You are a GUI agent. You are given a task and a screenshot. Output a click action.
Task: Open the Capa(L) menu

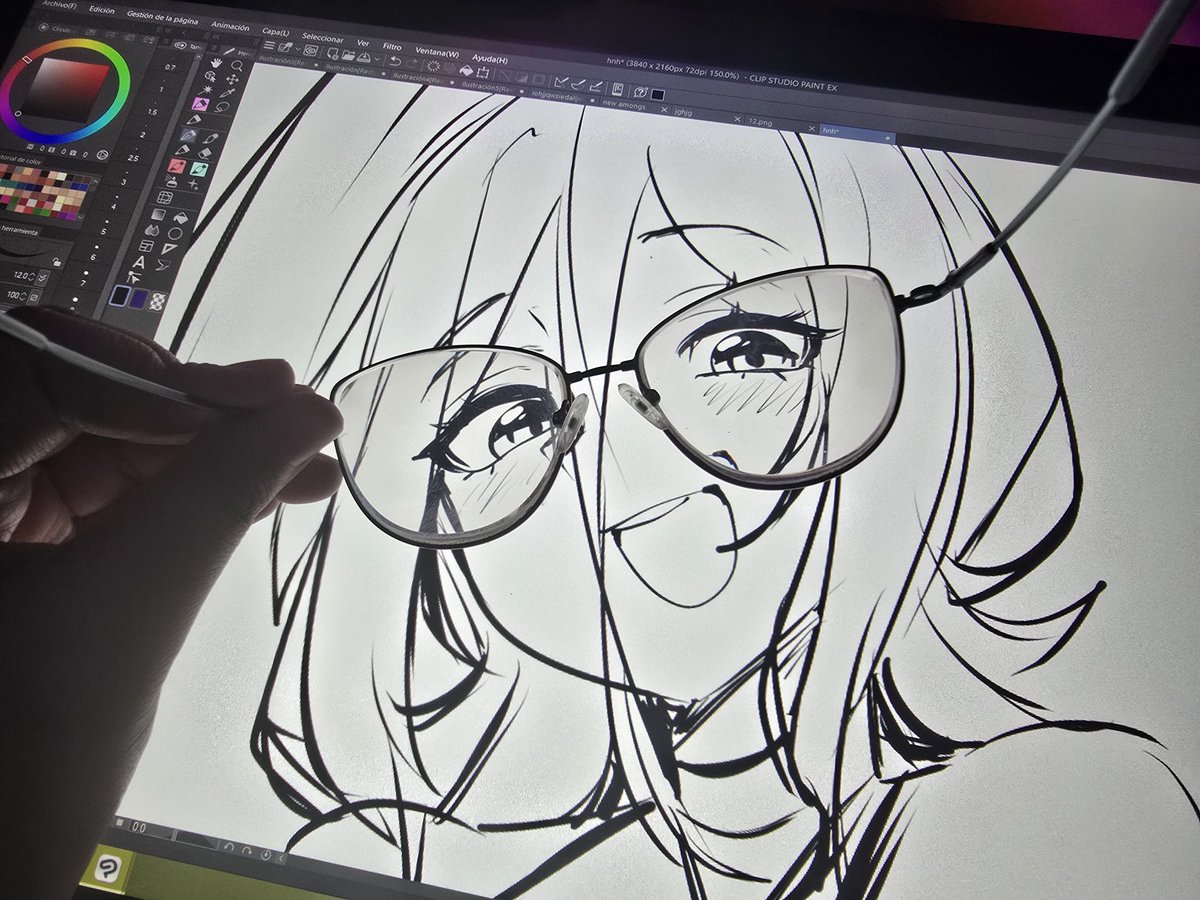click(276, 33)
